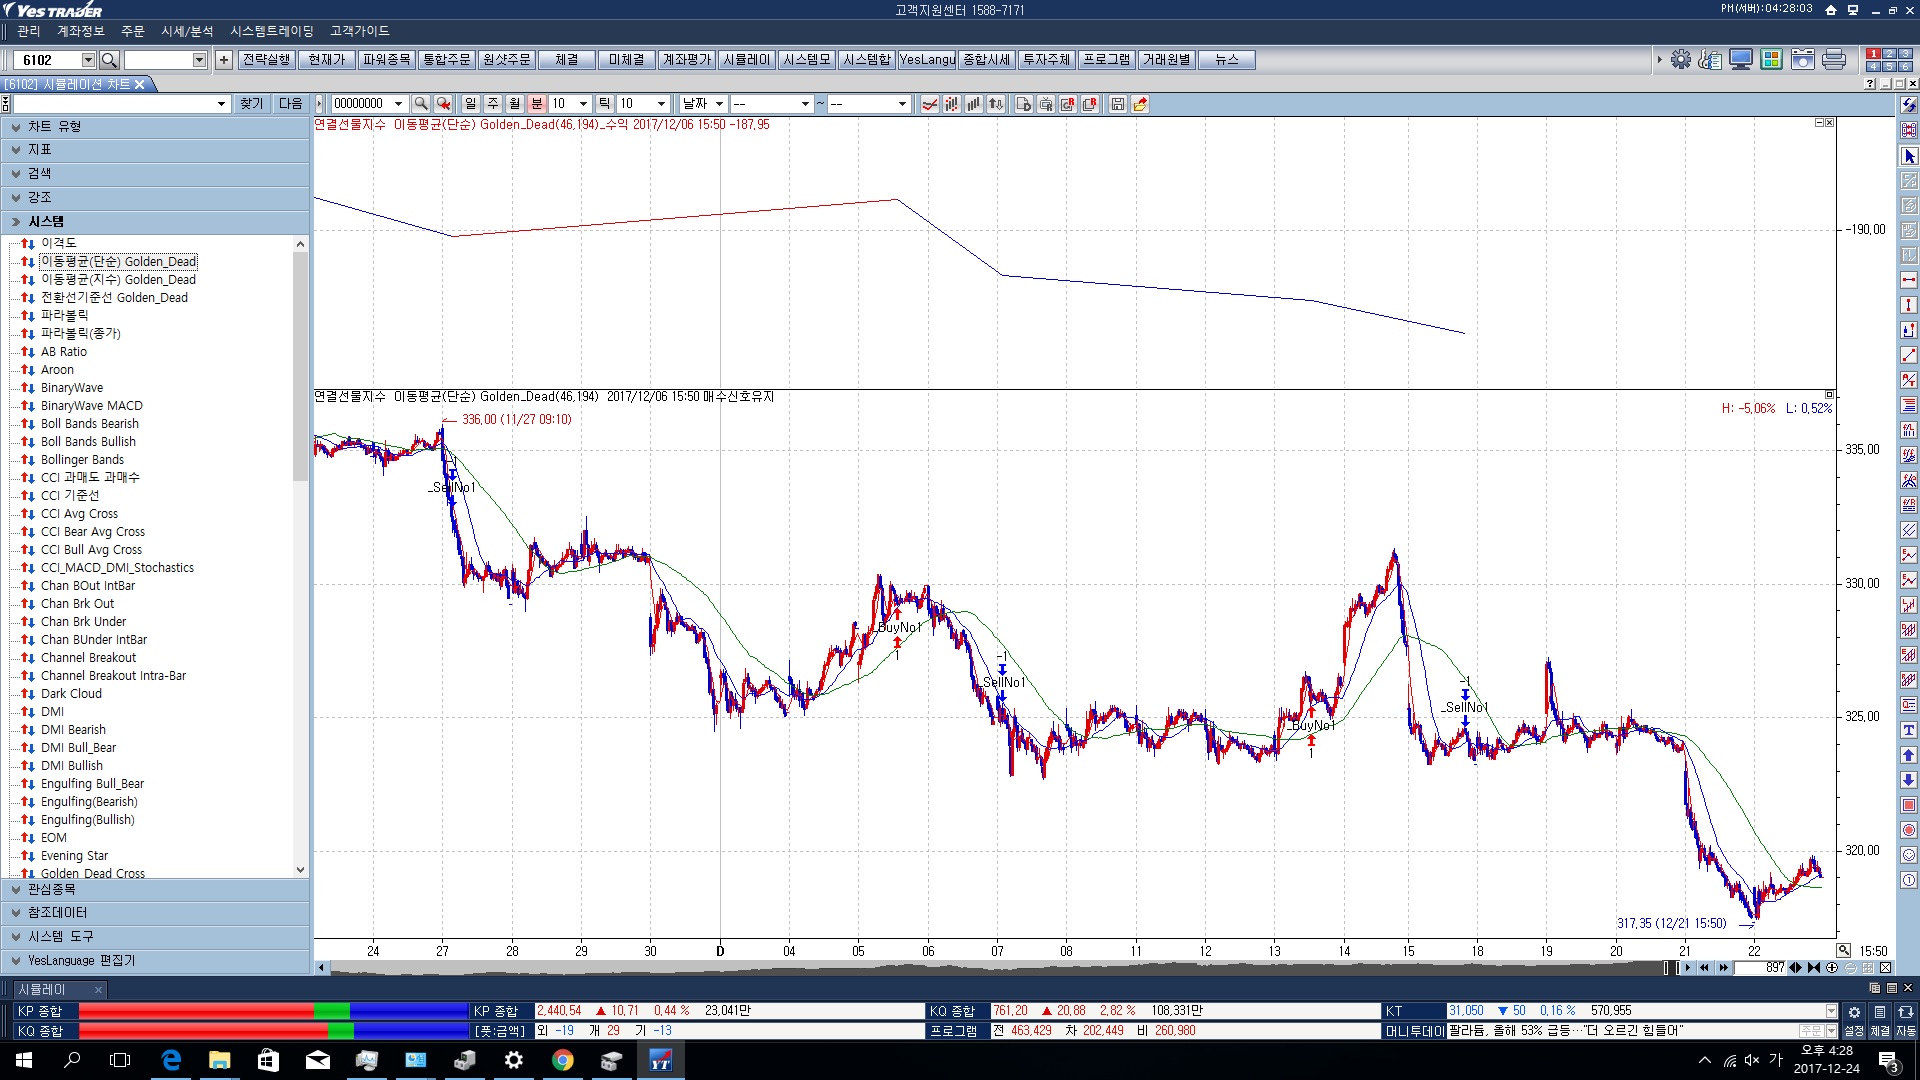Toggle the 일 (daily) period button
Viewport: 1920px width, 1080px height.
tap(471, 104)
